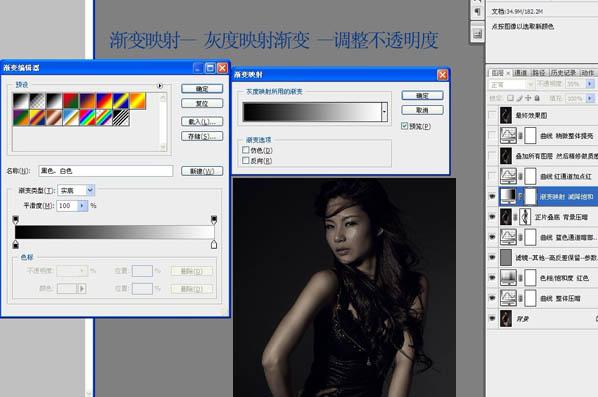The width and height of the screenshot is (598, 397).
Task: Open the 渐变类型 dropdown
Action: pos(90,190)
